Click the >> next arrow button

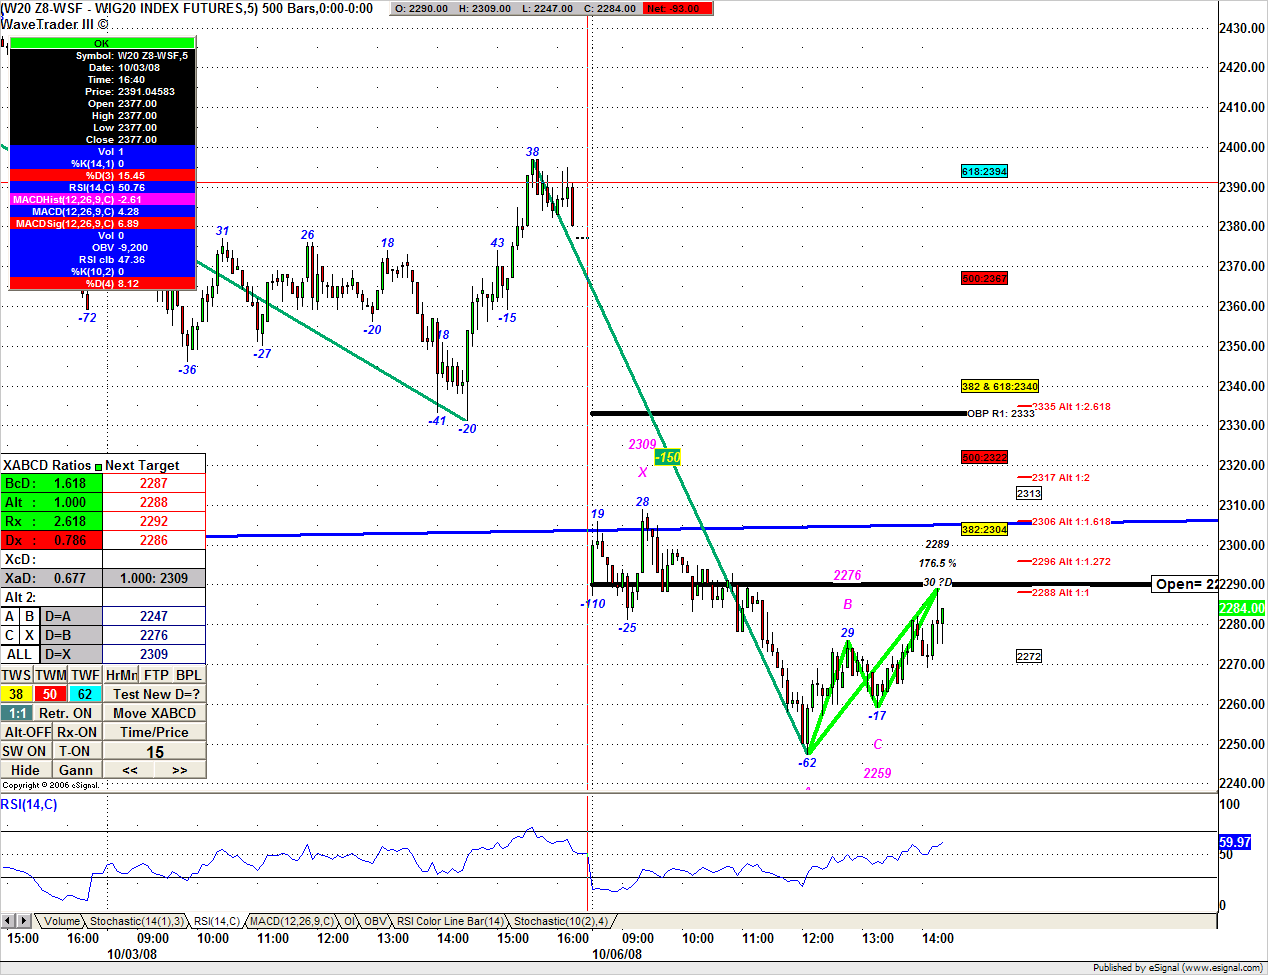tap(180, 770)
